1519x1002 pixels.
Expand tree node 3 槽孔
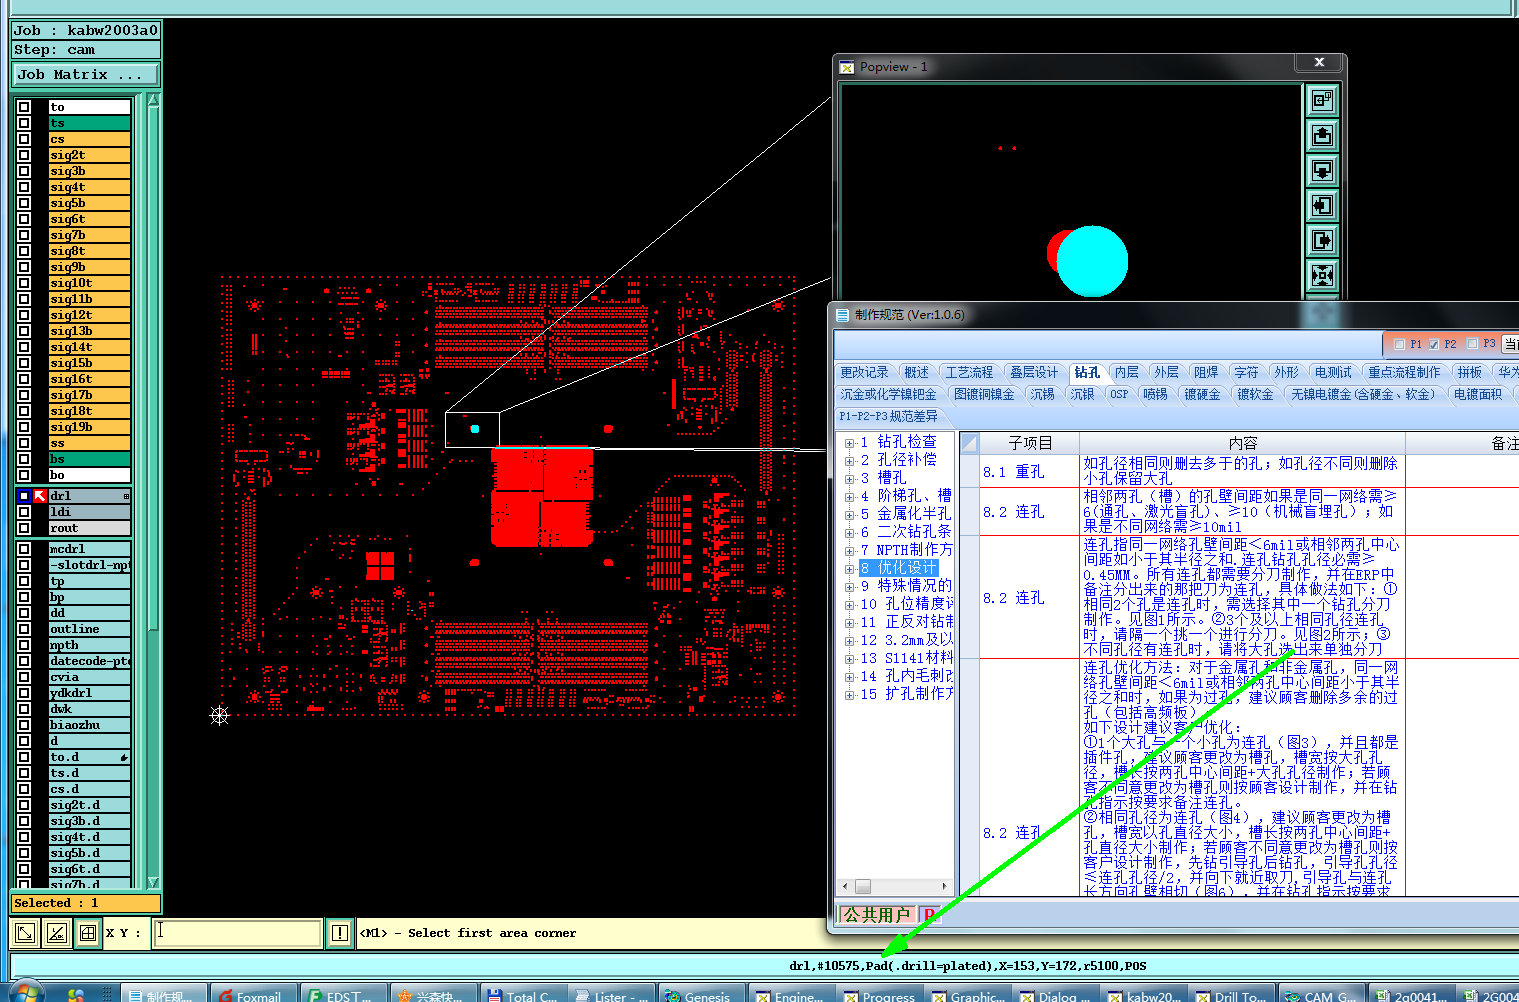tap(849, 478)
